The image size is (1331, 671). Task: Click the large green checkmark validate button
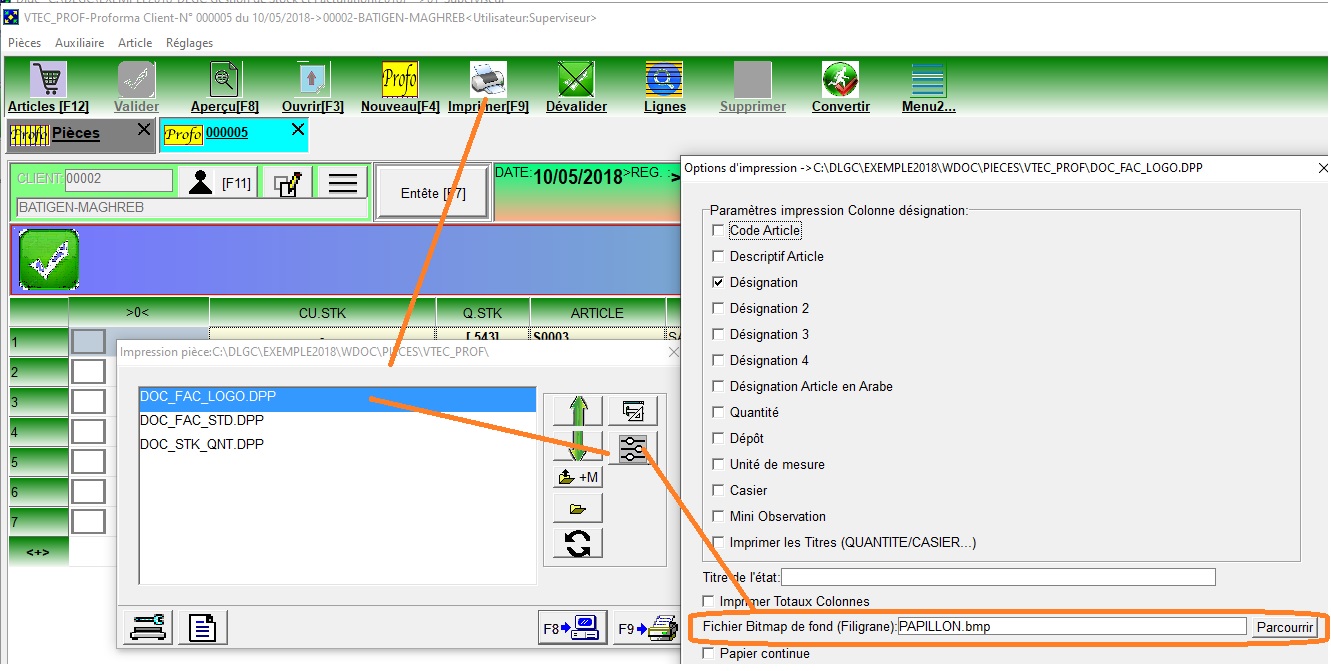click(49, 260)
